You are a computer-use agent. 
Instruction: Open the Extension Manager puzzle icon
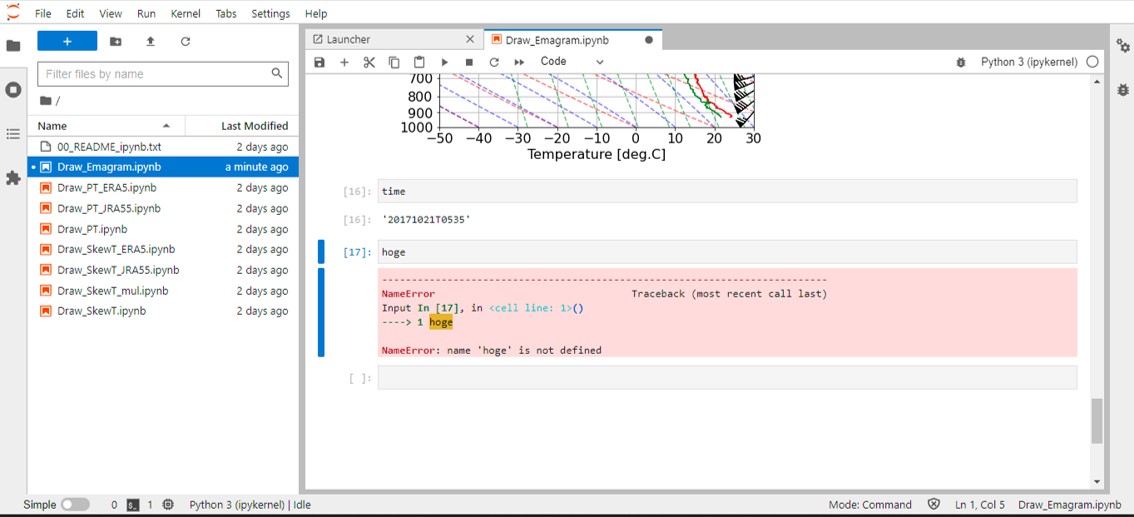click(x=13, y=178)
